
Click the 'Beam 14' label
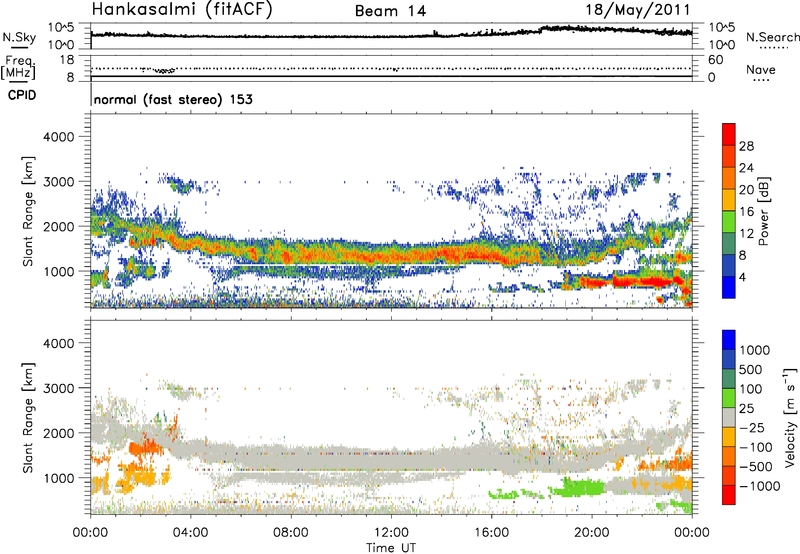(x=390, y=11)
